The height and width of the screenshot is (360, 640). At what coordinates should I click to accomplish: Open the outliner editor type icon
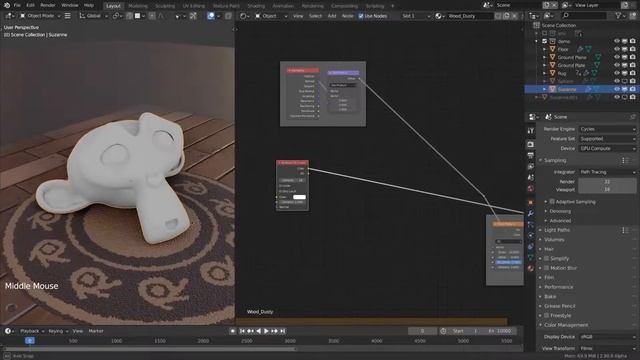(x=534, y=16)
